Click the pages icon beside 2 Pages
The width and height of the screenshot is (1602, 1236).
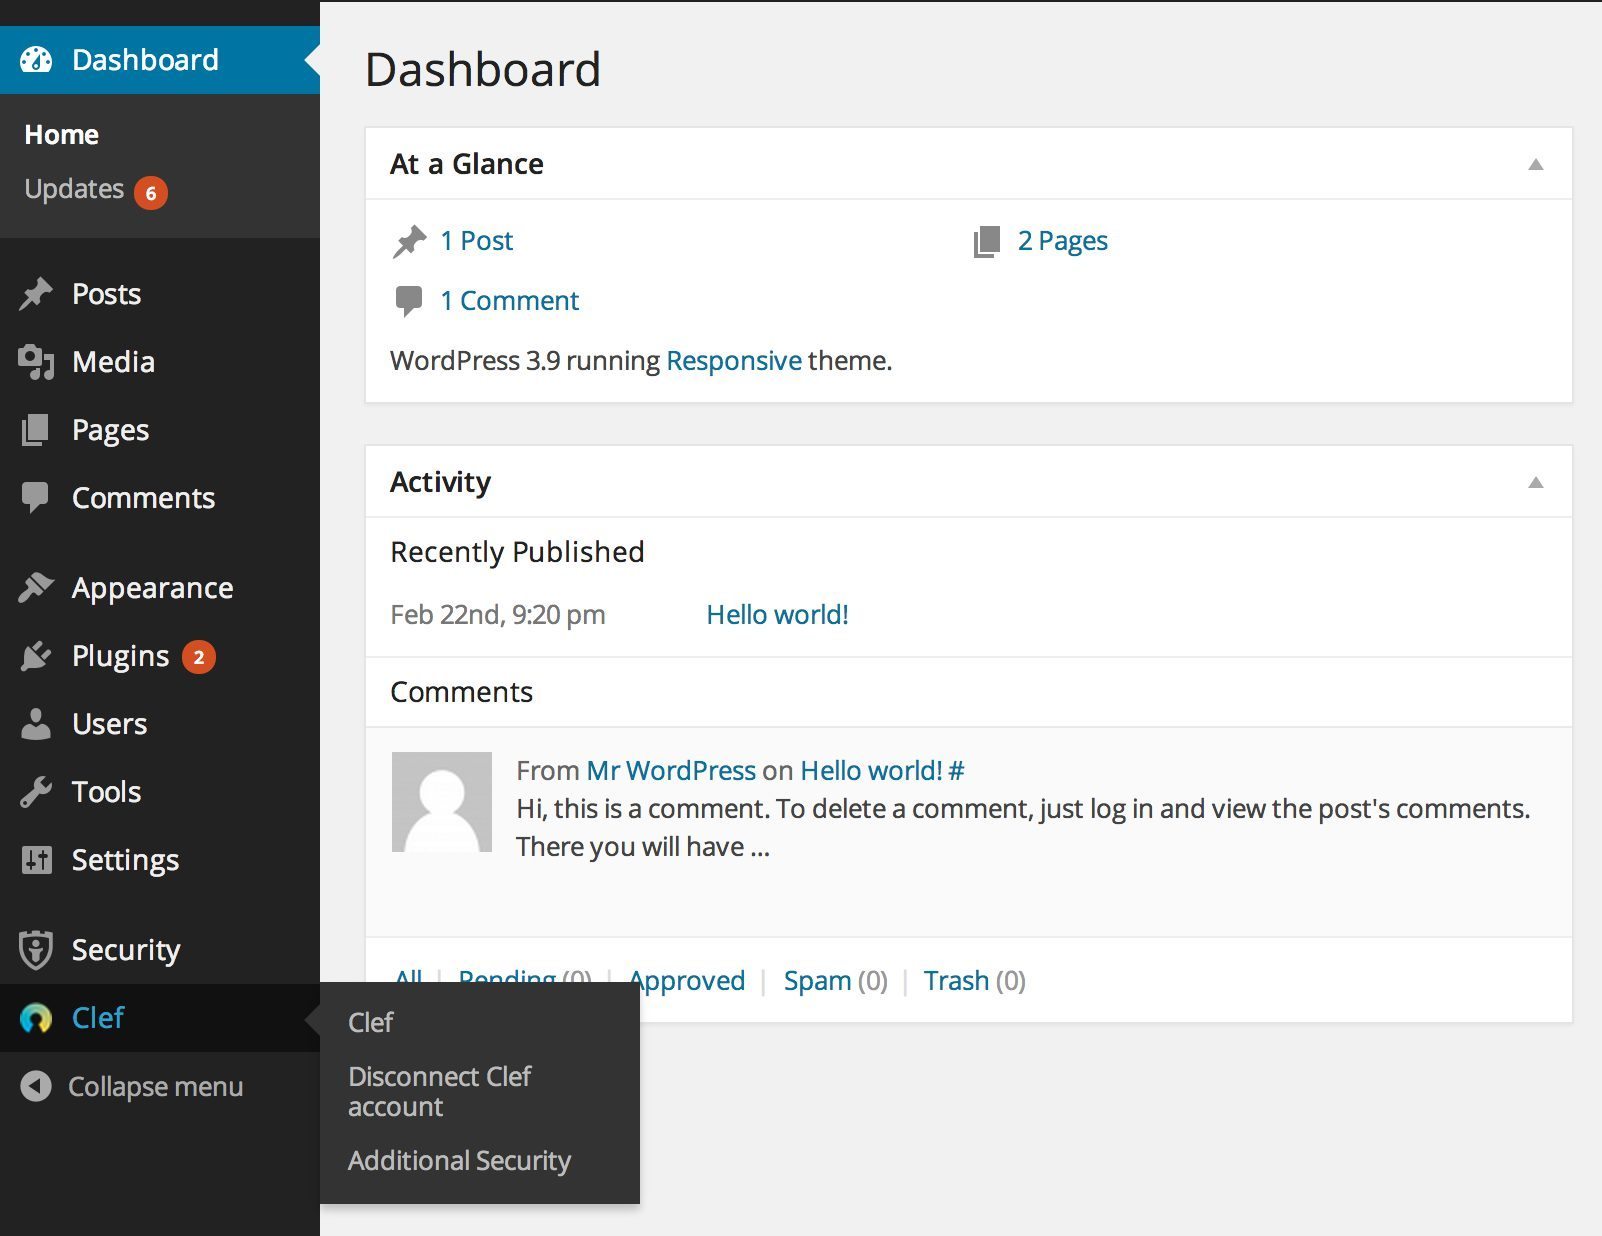click(987, 241)
